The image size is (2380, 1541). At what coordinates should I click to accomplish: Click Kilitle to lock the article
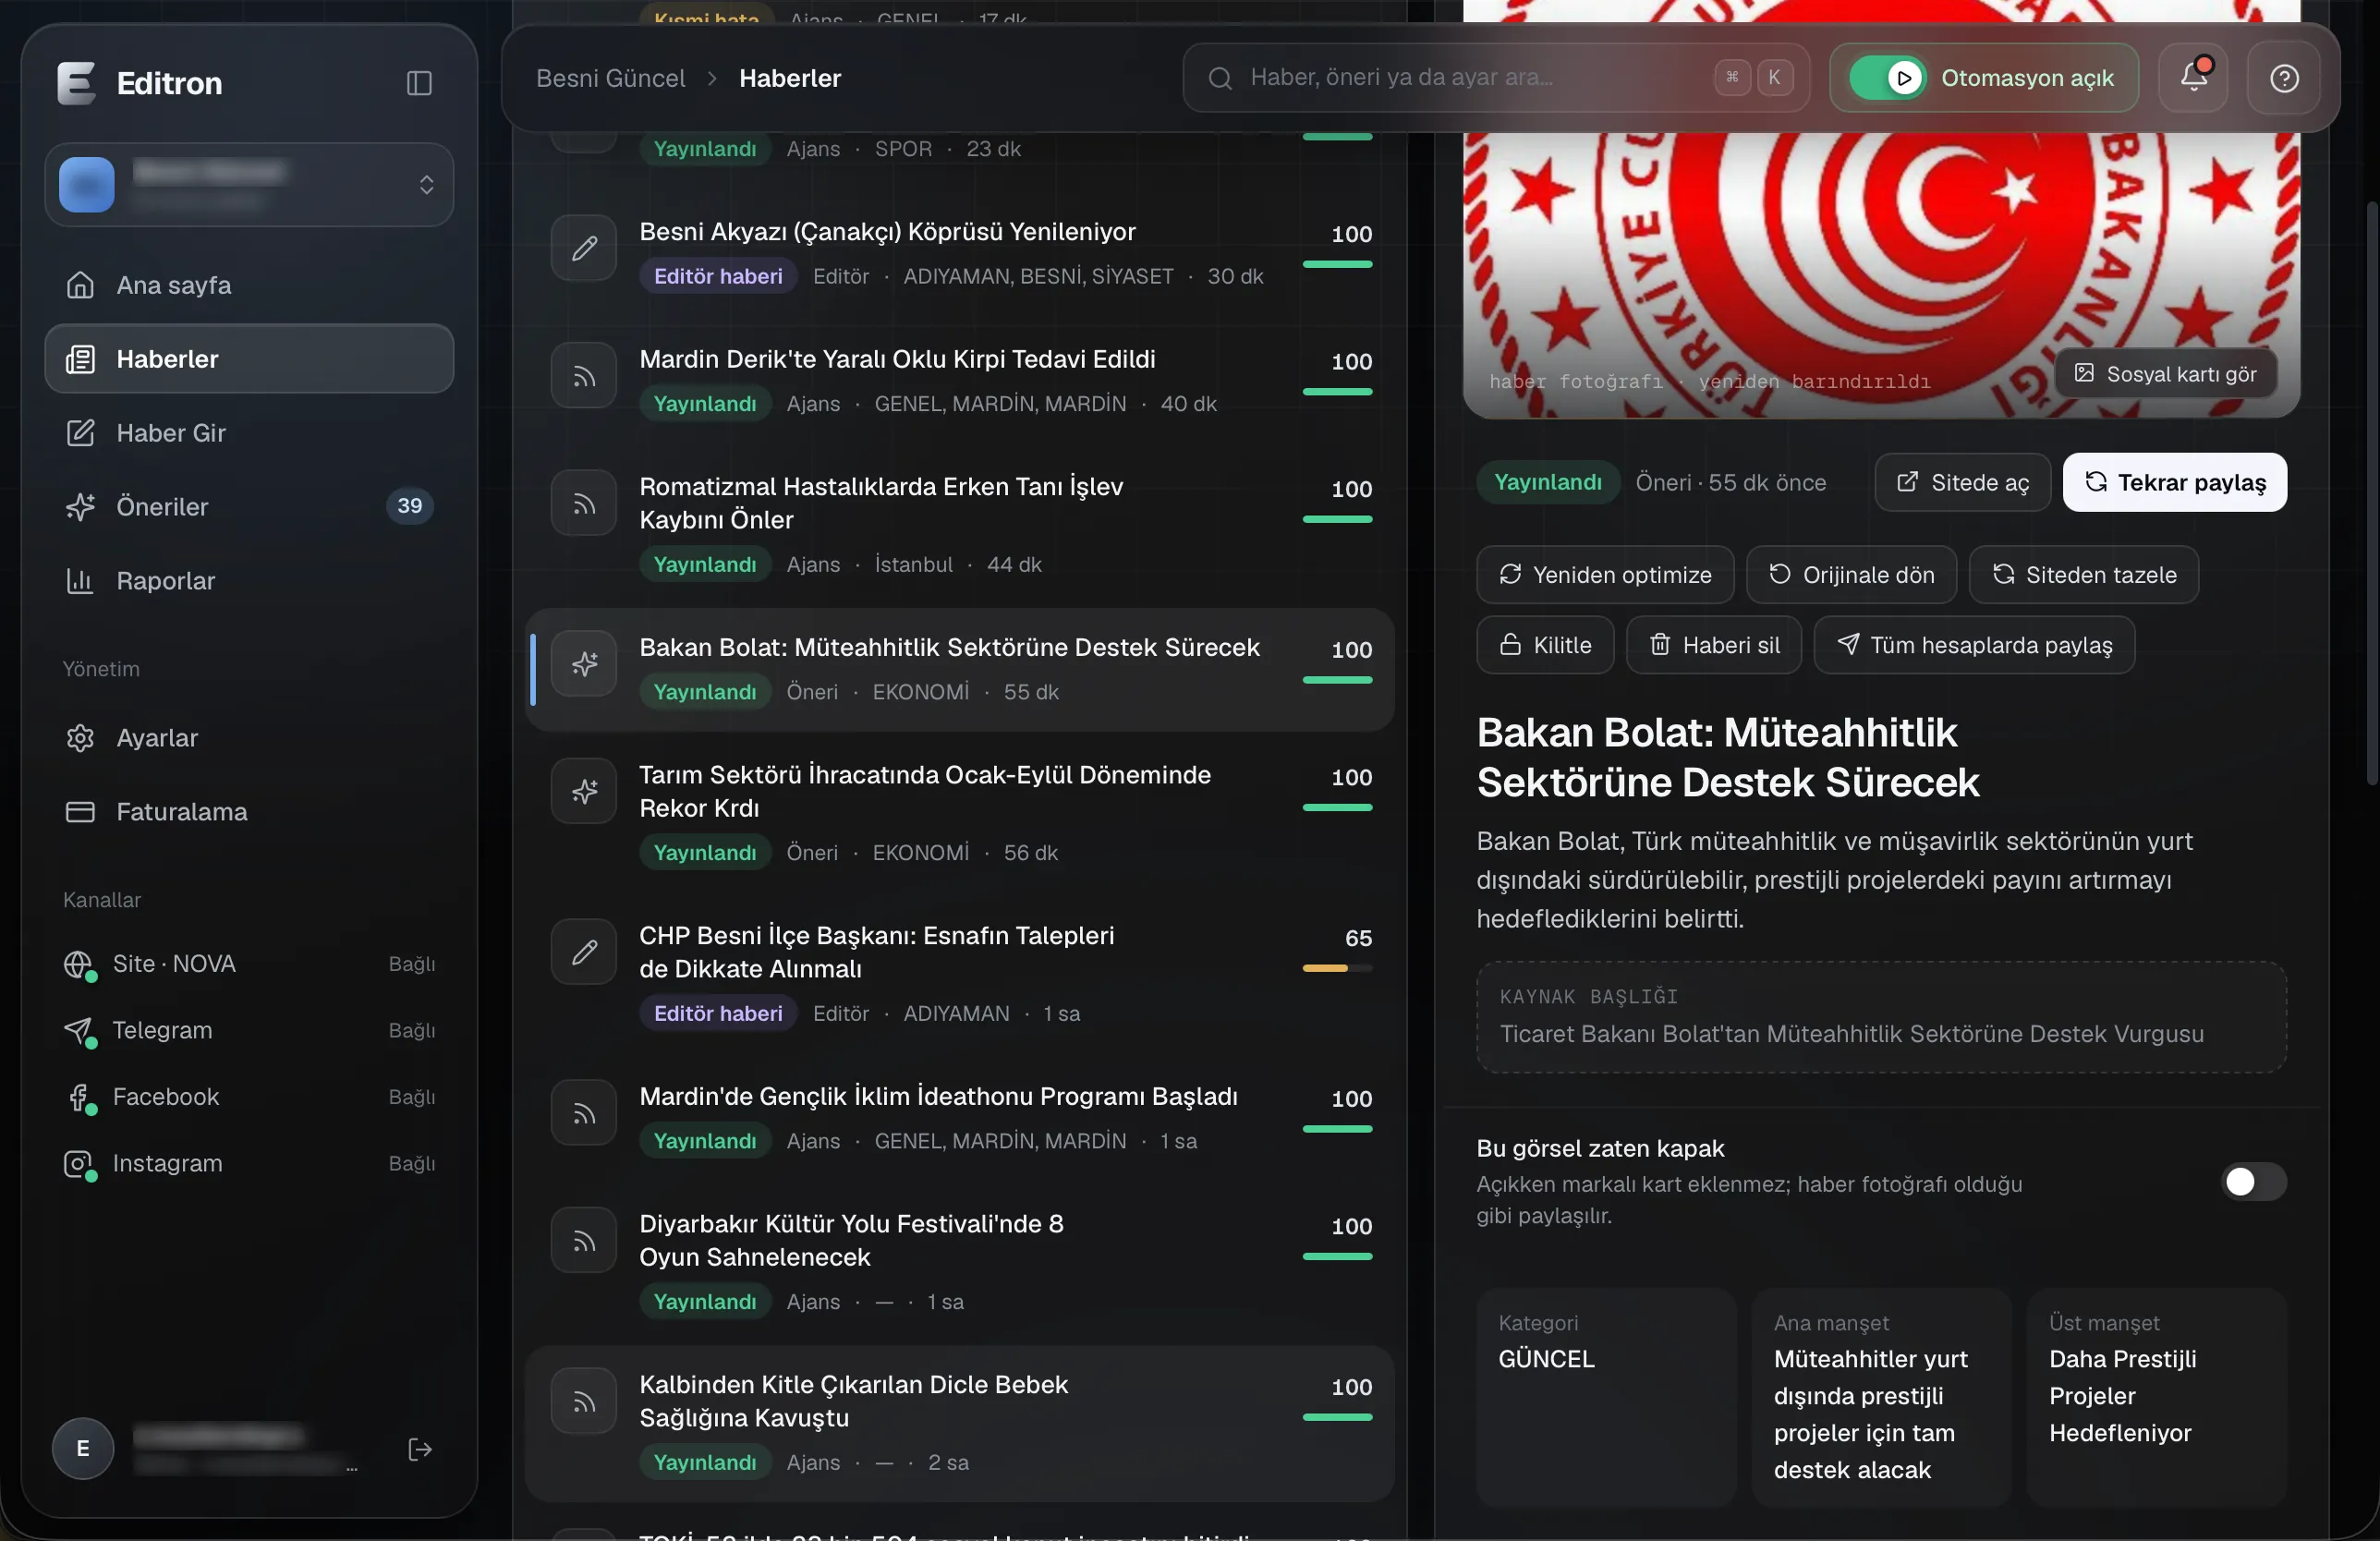click(1545, 645)
